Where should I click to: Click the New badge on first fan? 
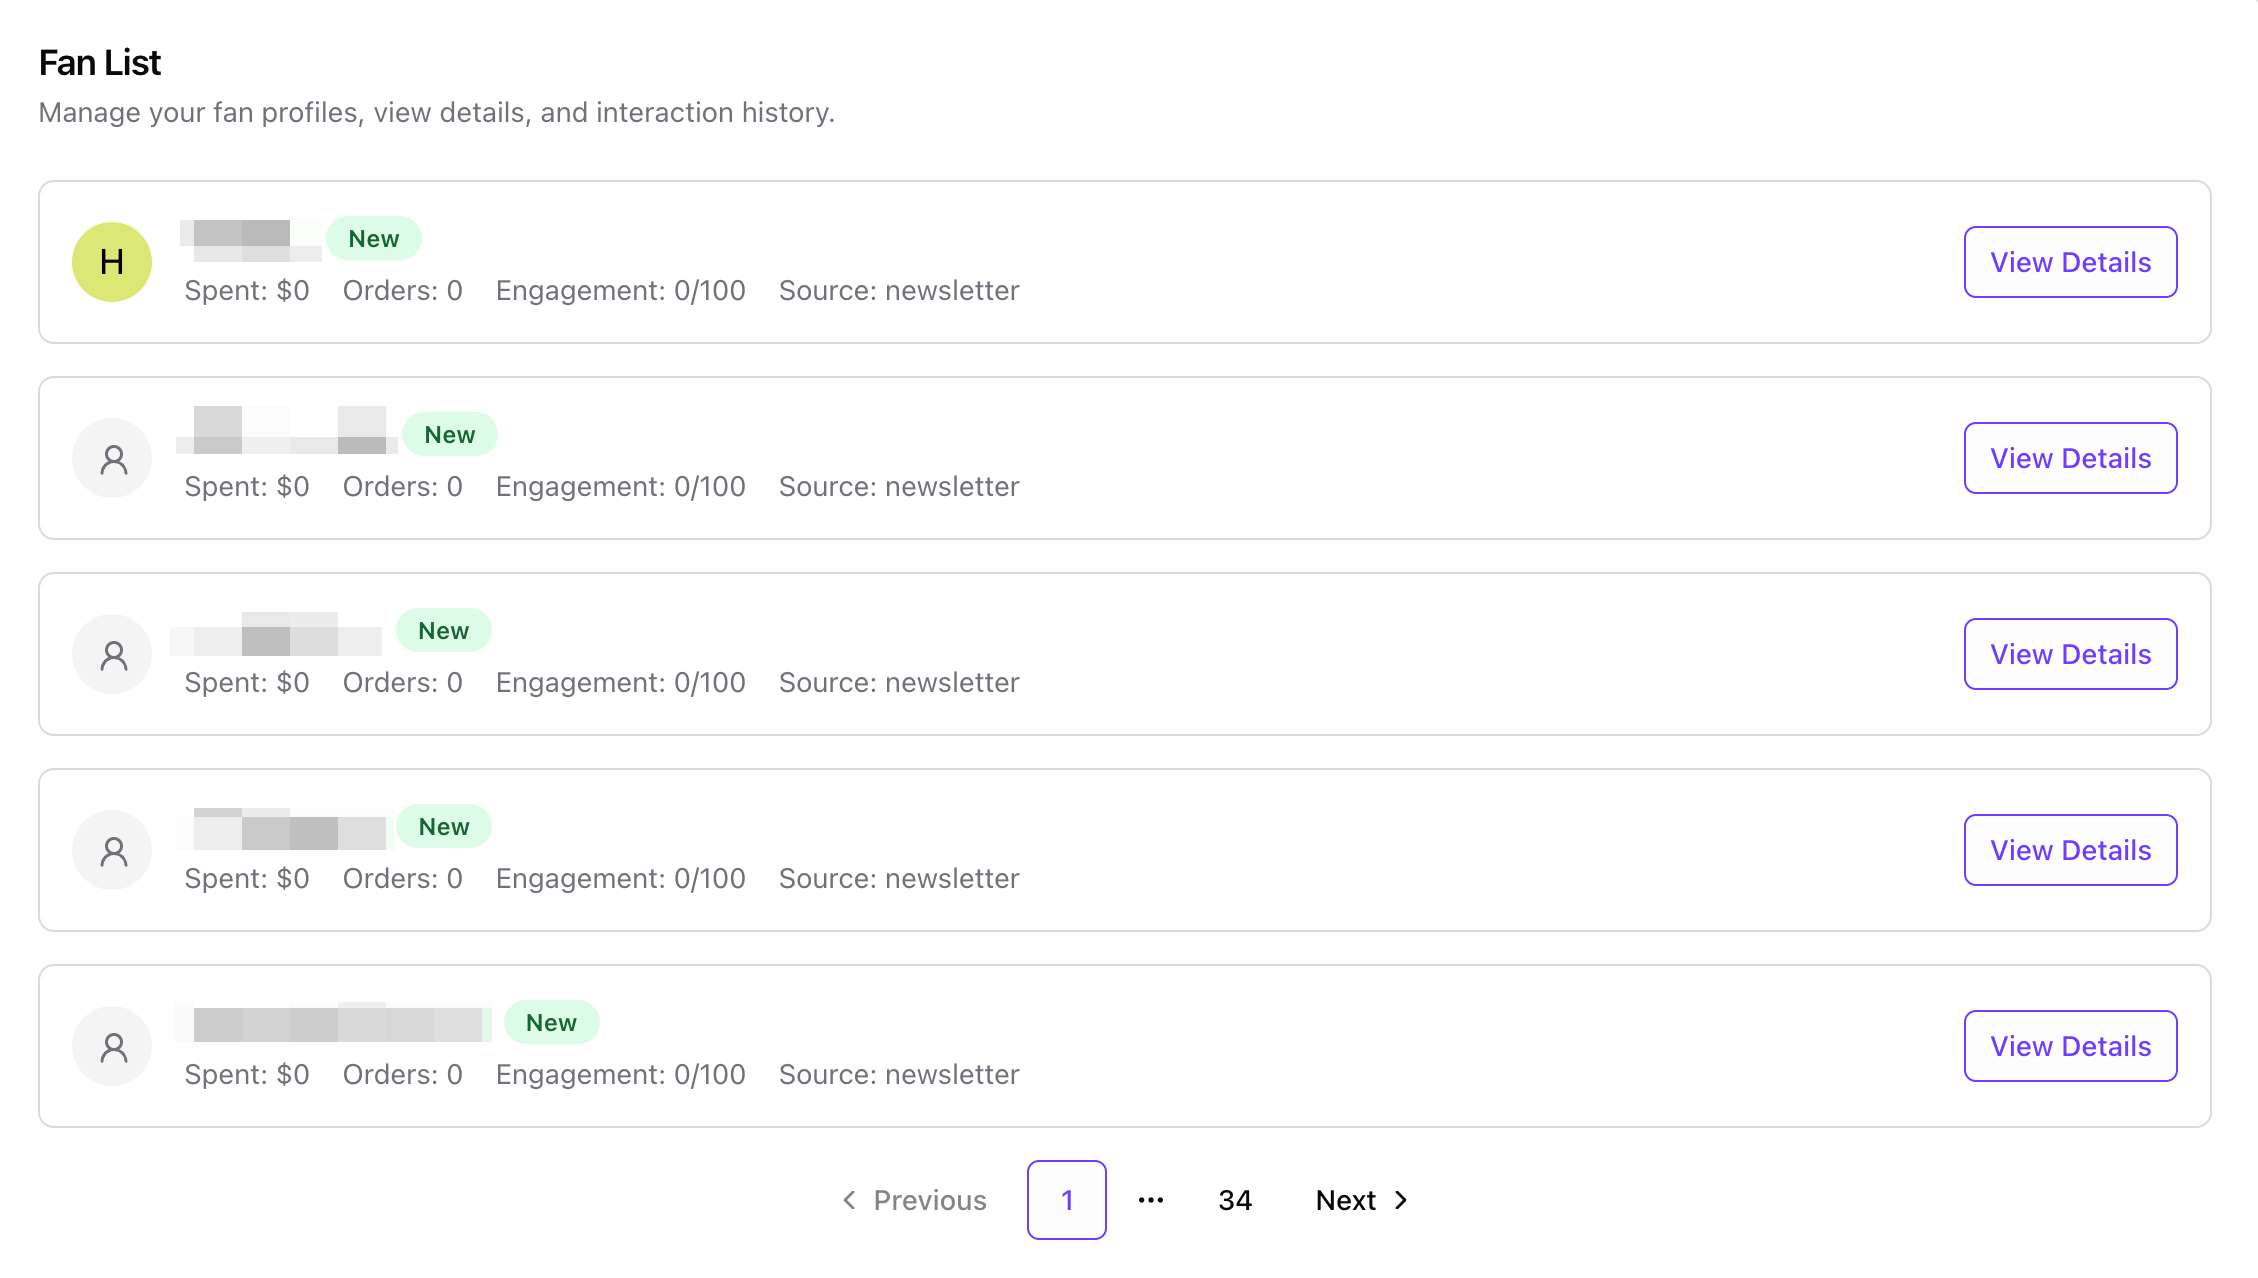(373, 238)
